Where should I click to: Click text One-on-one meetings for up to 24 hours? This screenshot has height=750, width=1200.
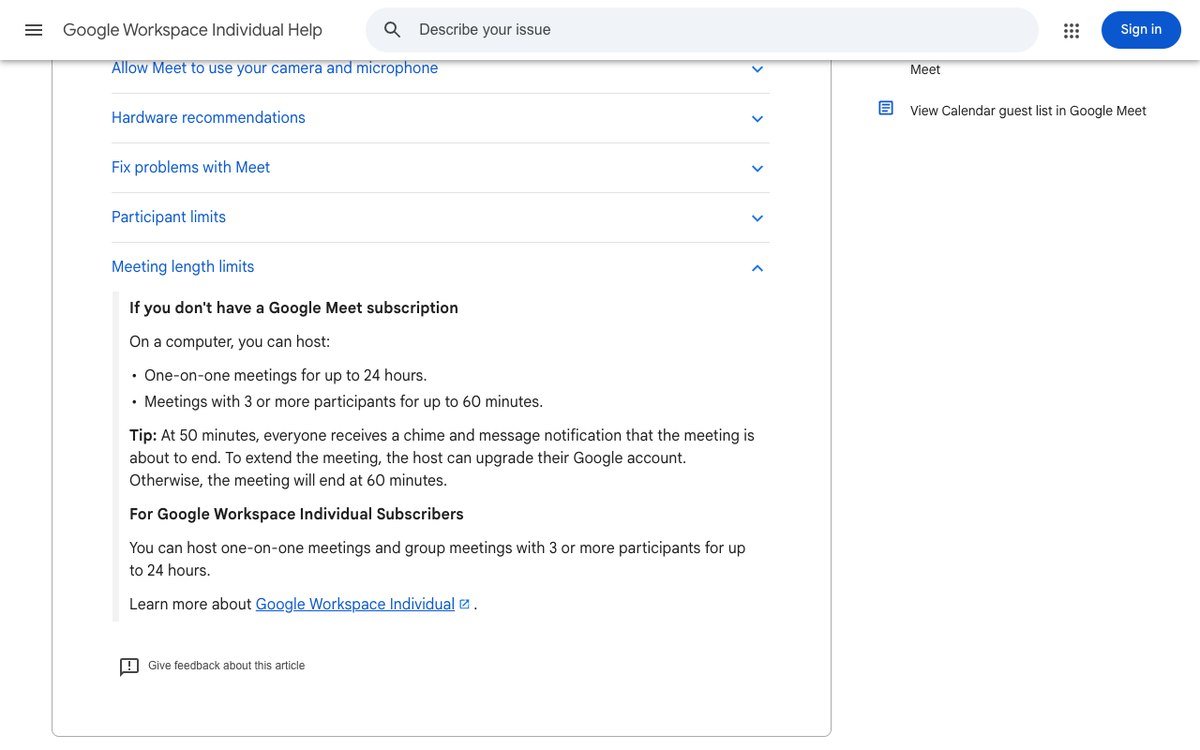pos(285,376)
